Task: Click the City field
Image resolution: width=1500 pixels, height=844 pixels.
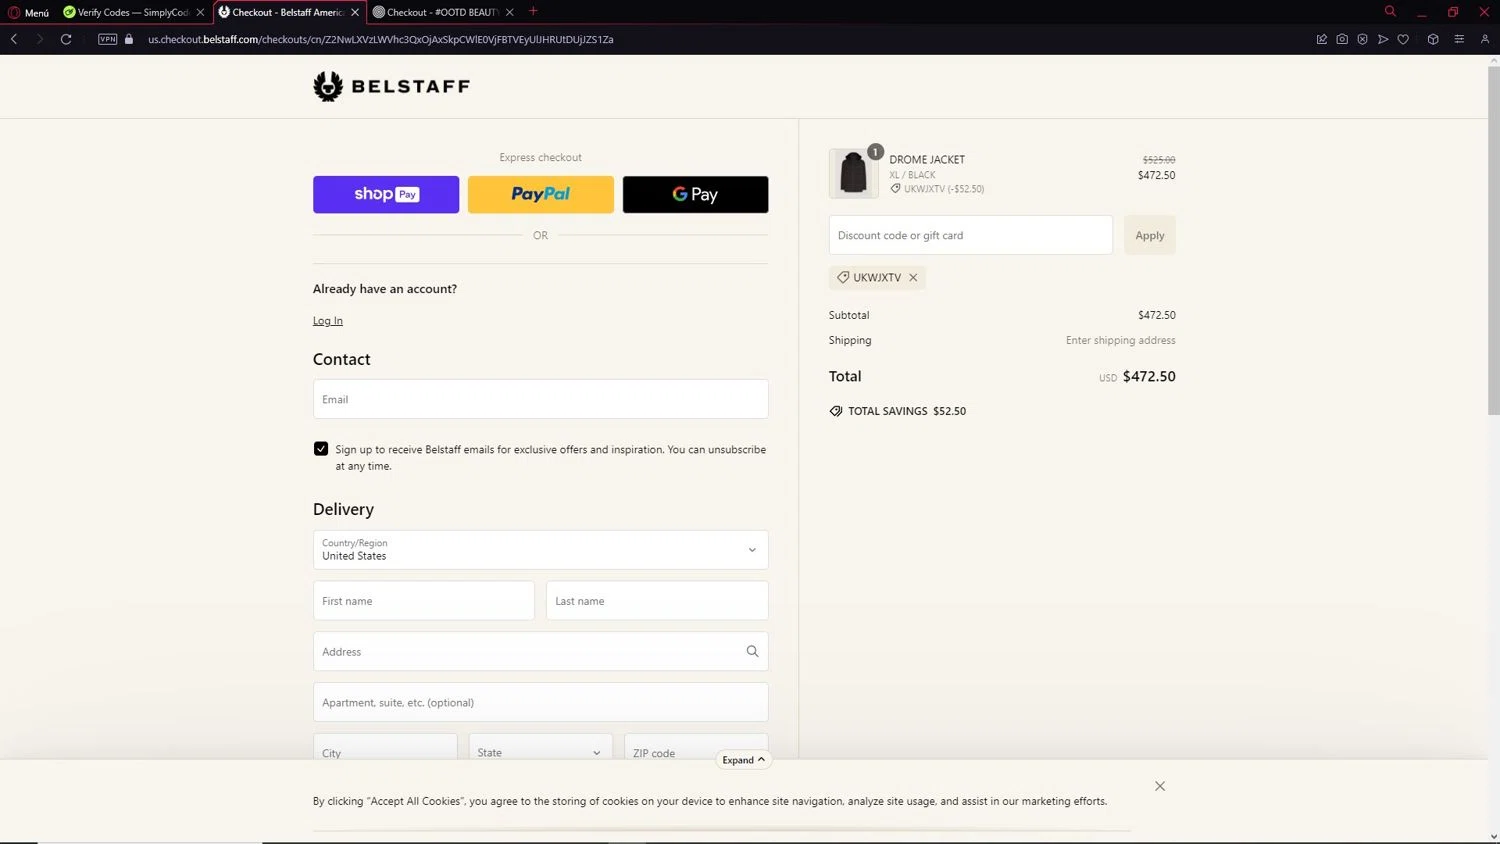Action: pos(385,746)
